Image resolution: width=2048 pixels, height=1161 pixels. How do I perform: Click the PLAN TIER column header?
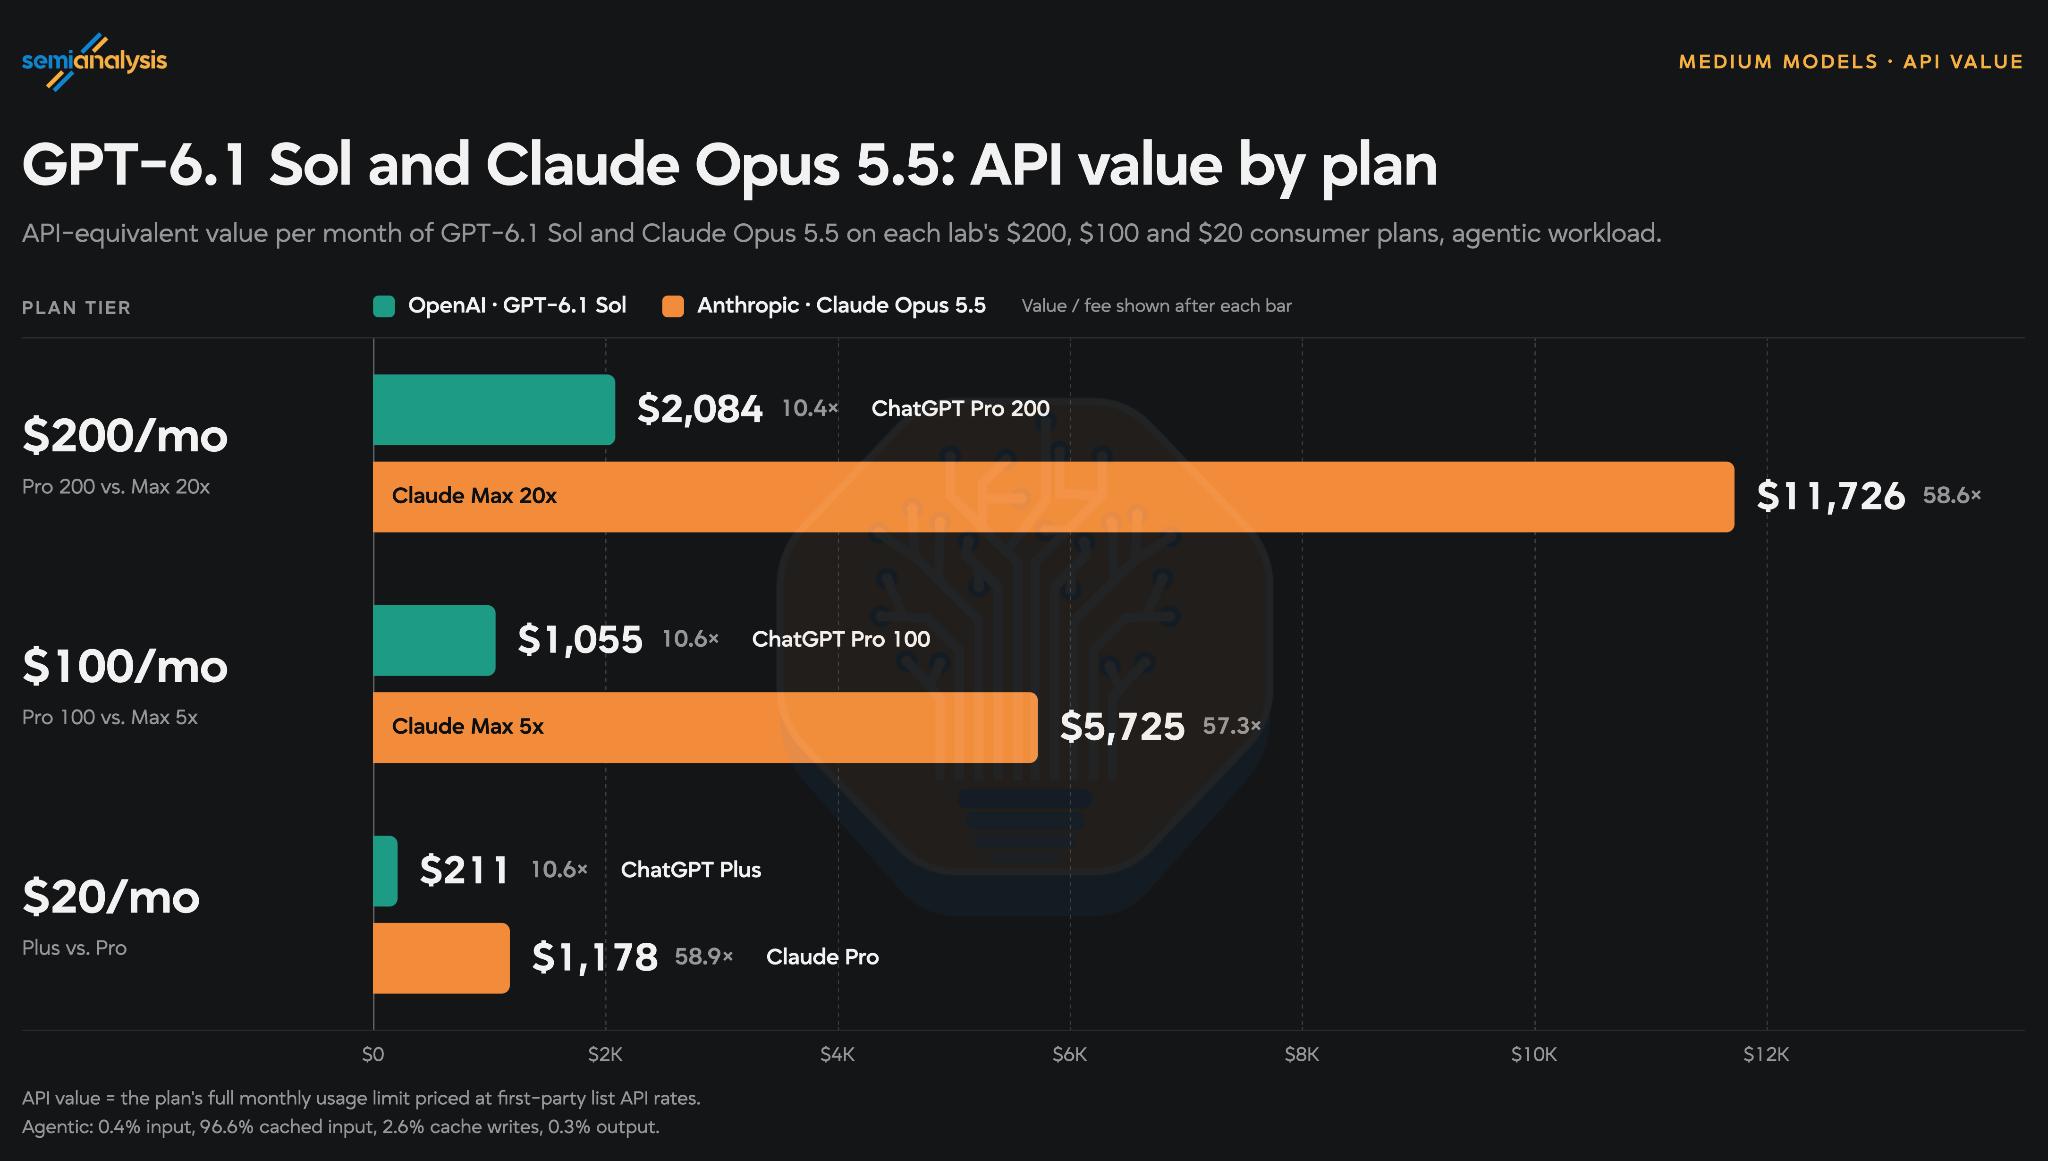[x=76, y=308]
